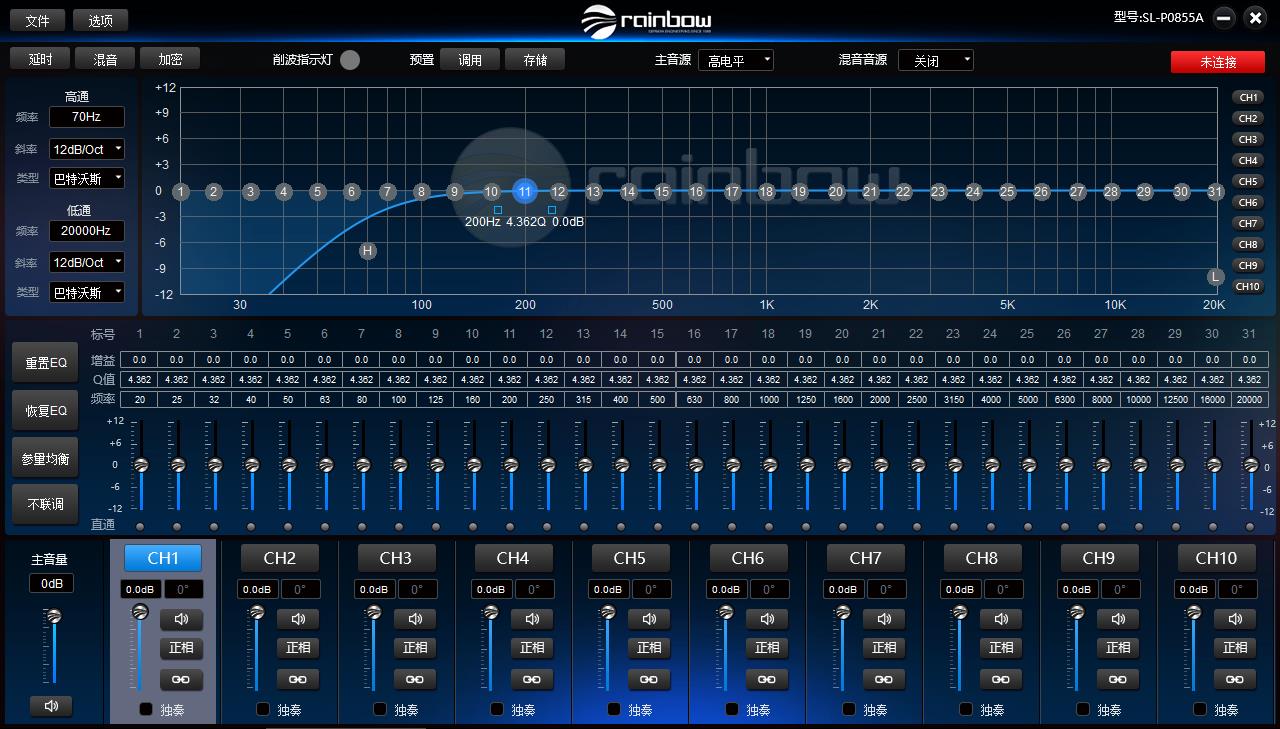
Task: Open the 文件 menu
Action: point(38,20)
